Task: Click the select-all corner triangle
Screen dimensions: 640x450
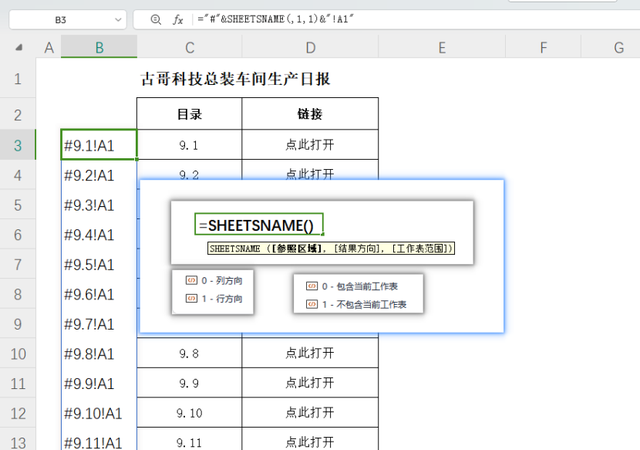Action: pos(19,48)
